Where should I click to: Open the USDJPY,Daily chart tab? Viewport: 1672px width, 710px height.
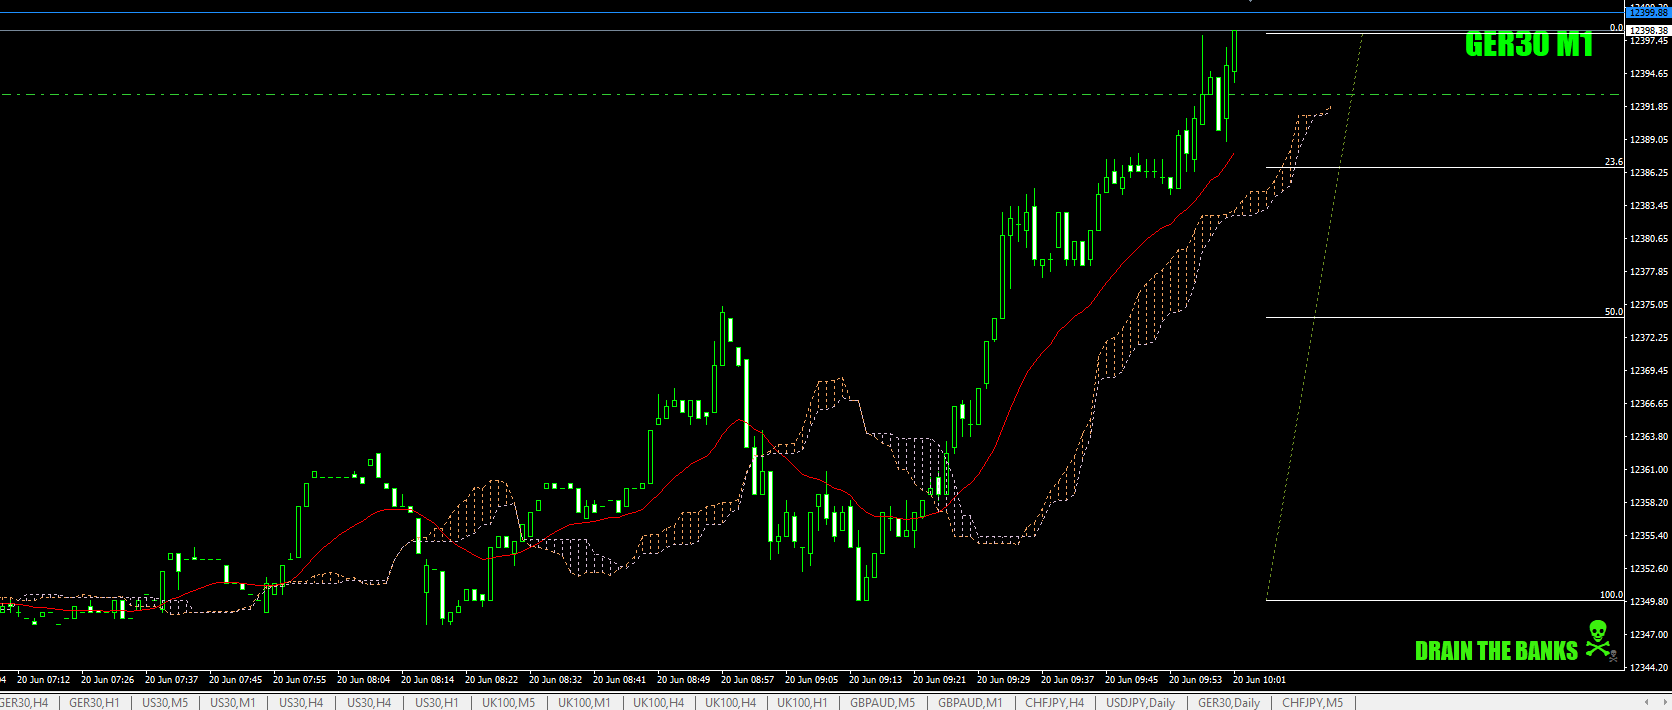click(x=1140, y=703)
